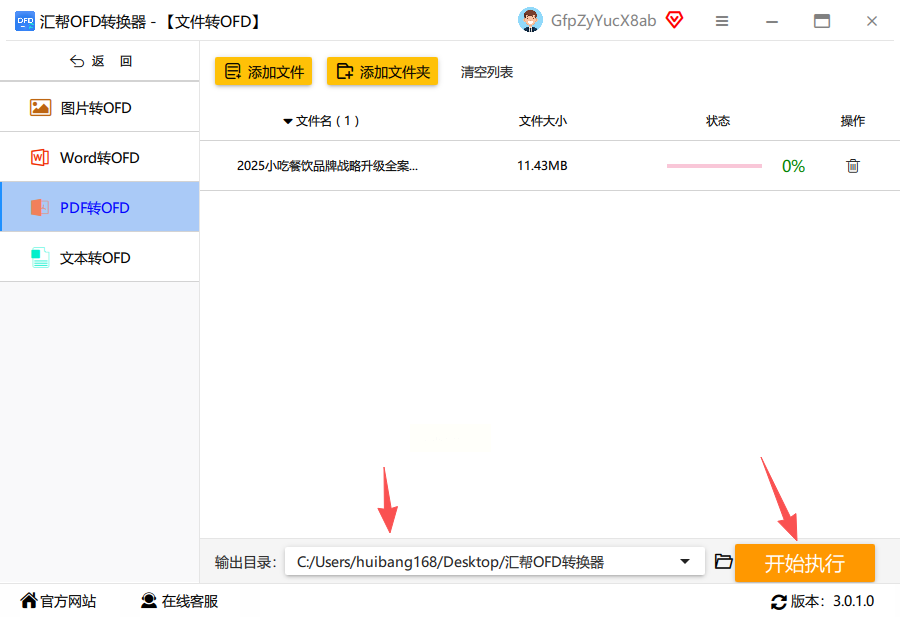
Task: Expand the output directory dropdown arrow
Action: (x=685, y=561)
